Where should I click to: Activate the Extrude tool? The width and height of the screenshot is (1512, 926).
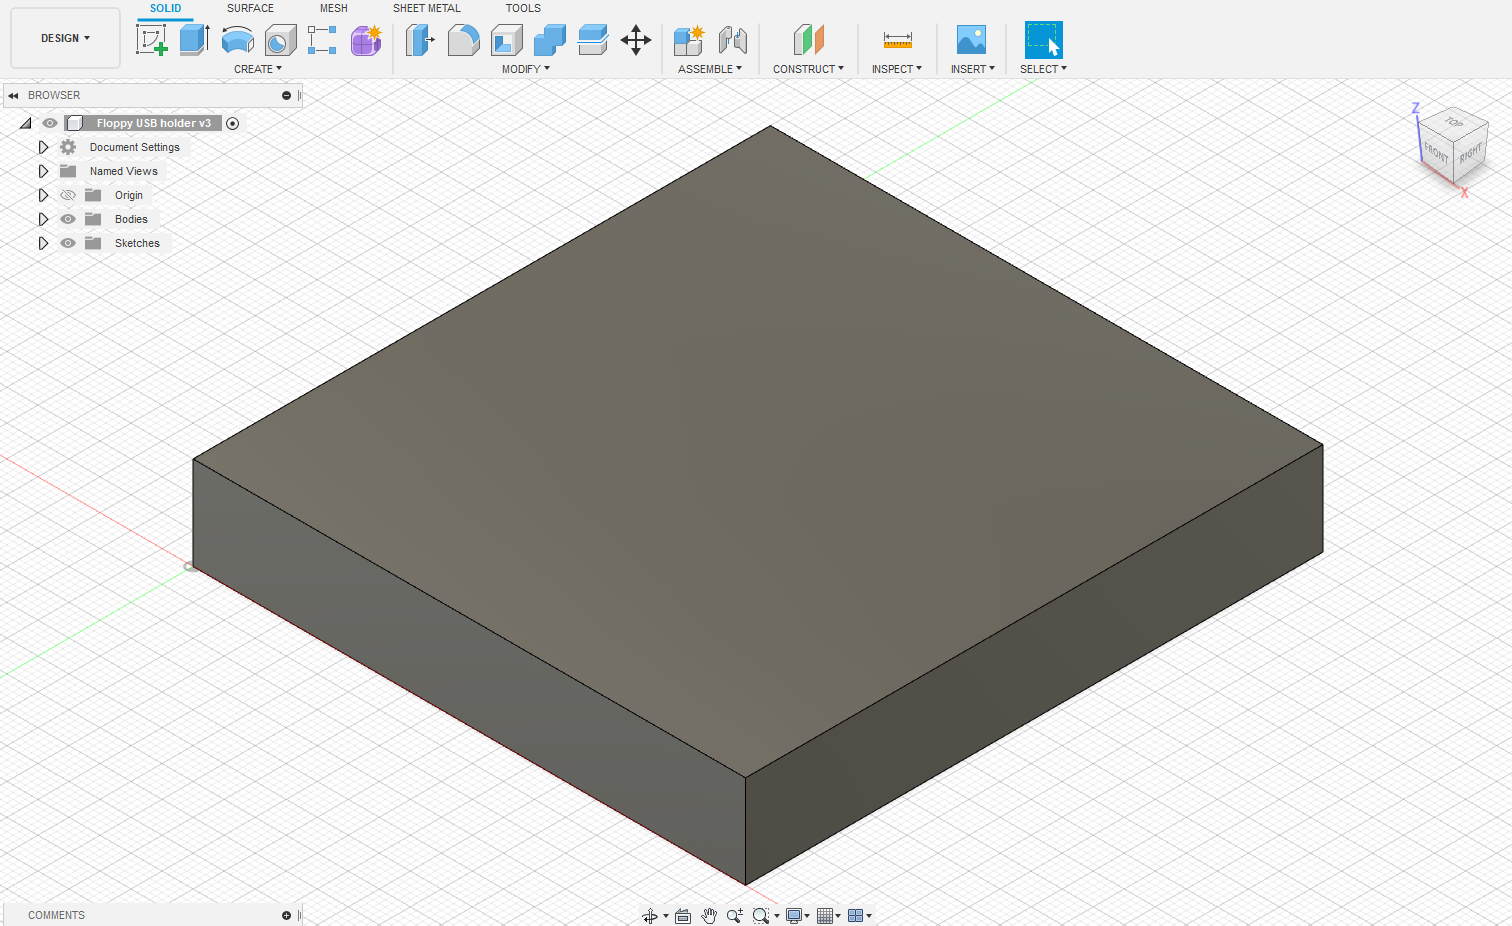pos(194,40)
